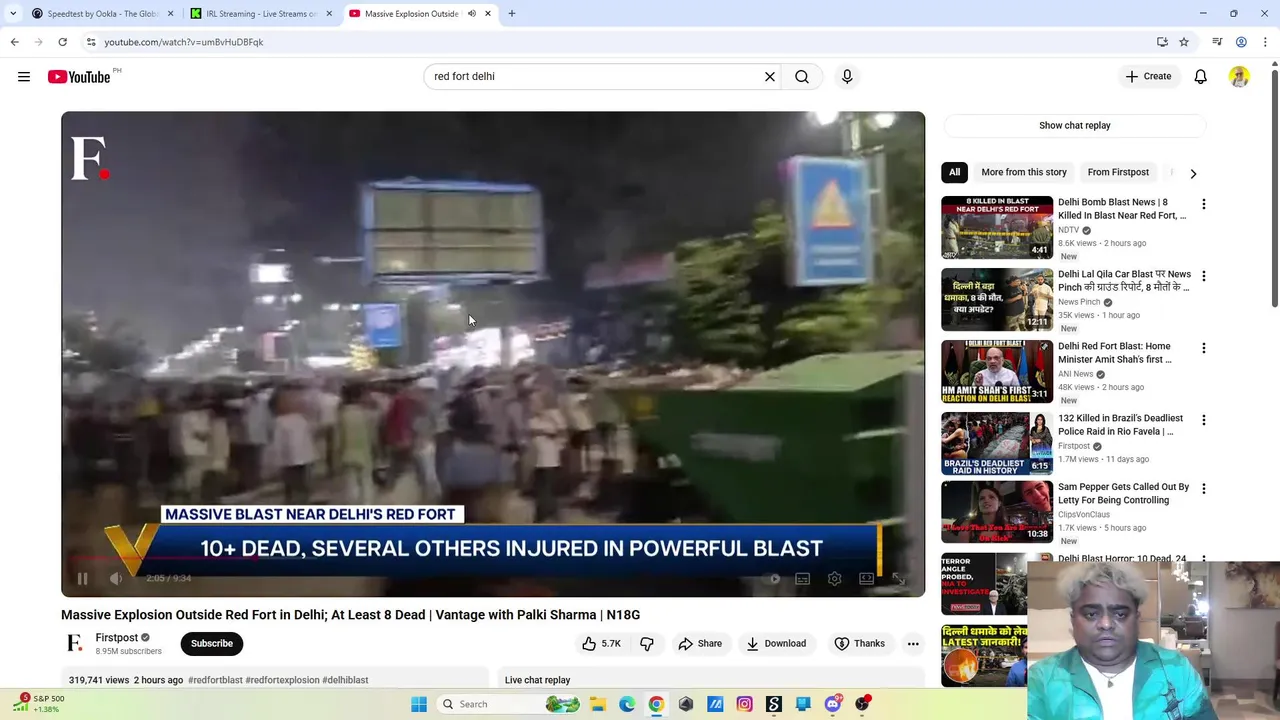Mute the tab via its audio icon
The image size is (1280, 720).
coord(471,14)
